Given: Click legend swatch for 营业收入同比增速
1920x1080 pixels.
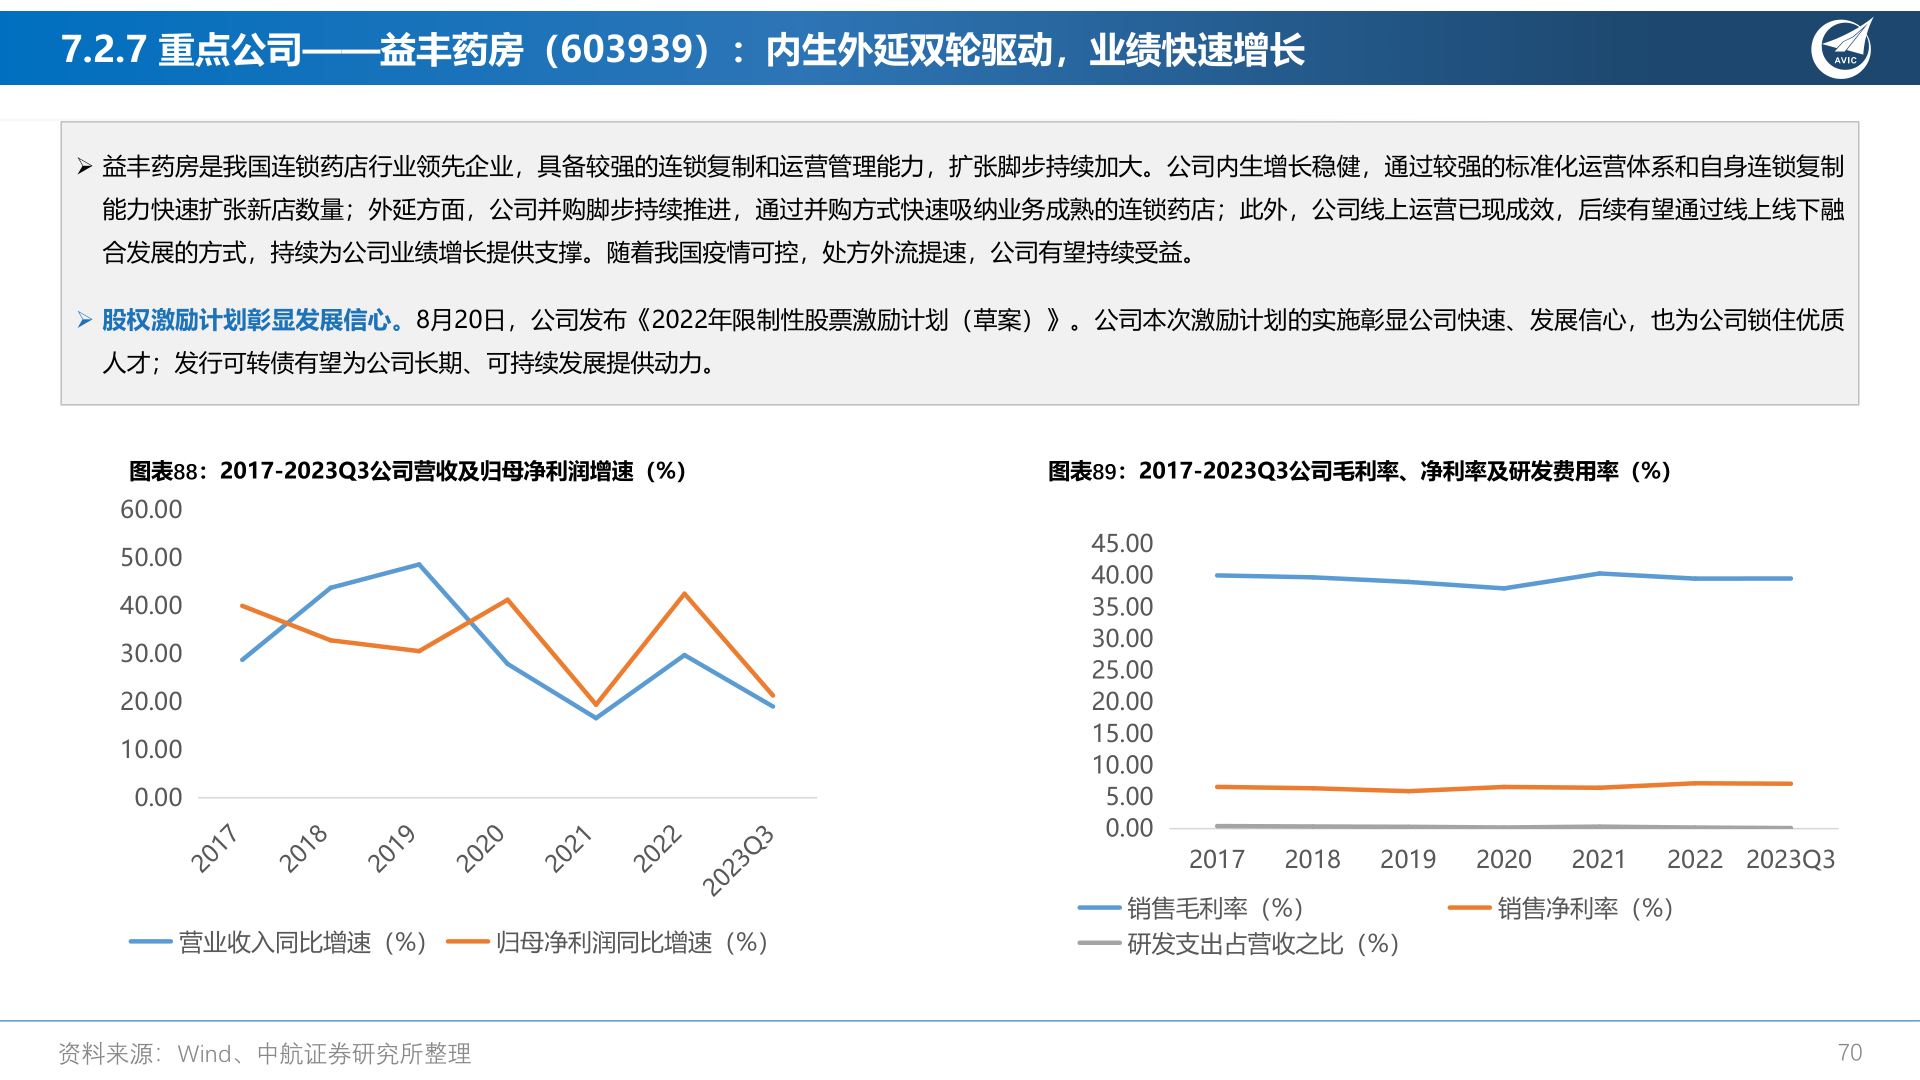Looking at the screenshot, I should click(150, 942).
